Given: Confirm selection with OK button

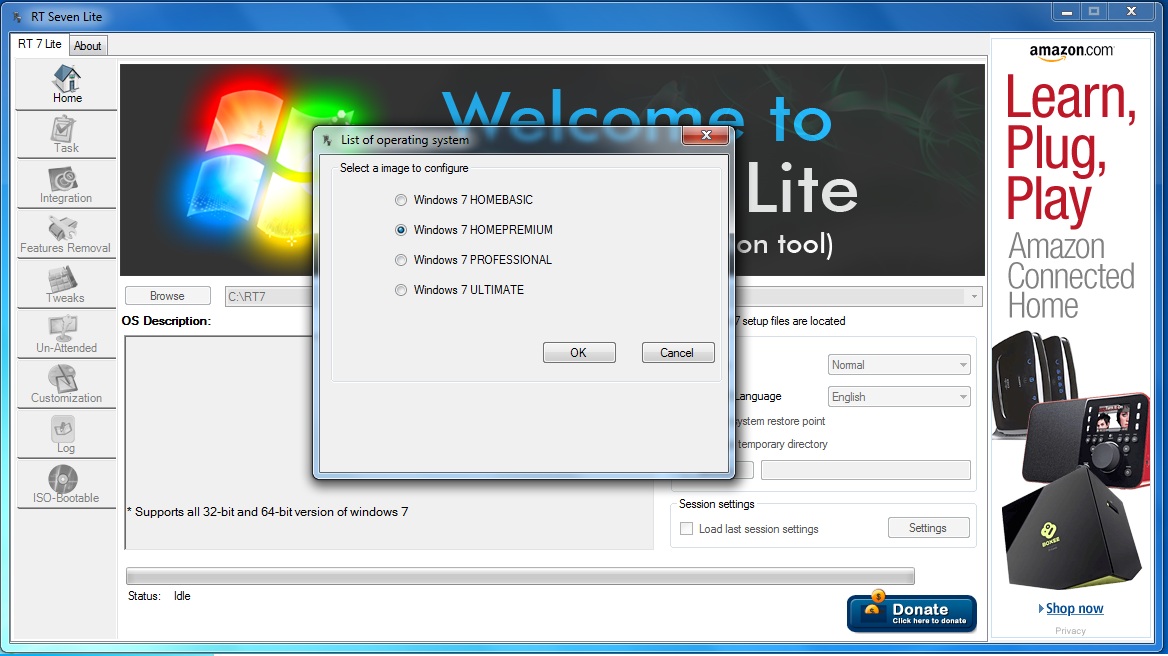Looking at the screenshot, I should [579, 353].
